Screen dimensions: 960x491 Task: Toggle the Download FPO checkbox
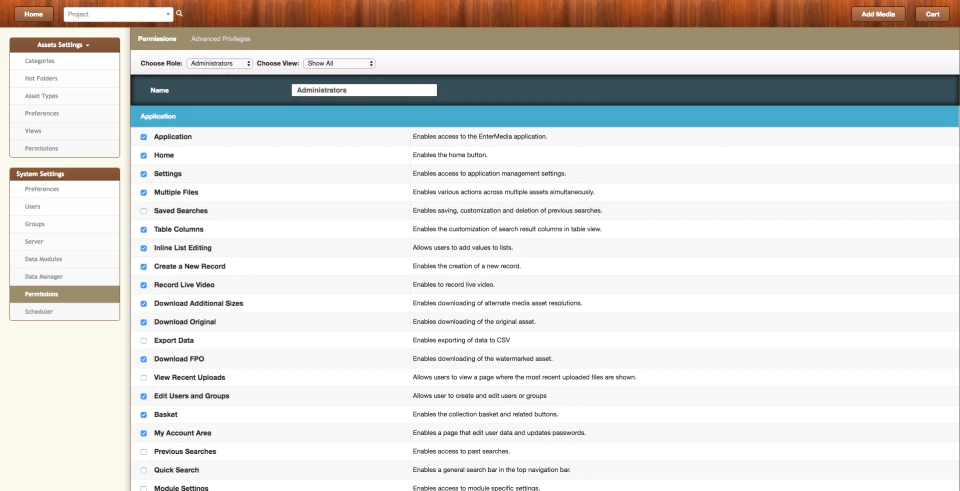tap(144, 359)
